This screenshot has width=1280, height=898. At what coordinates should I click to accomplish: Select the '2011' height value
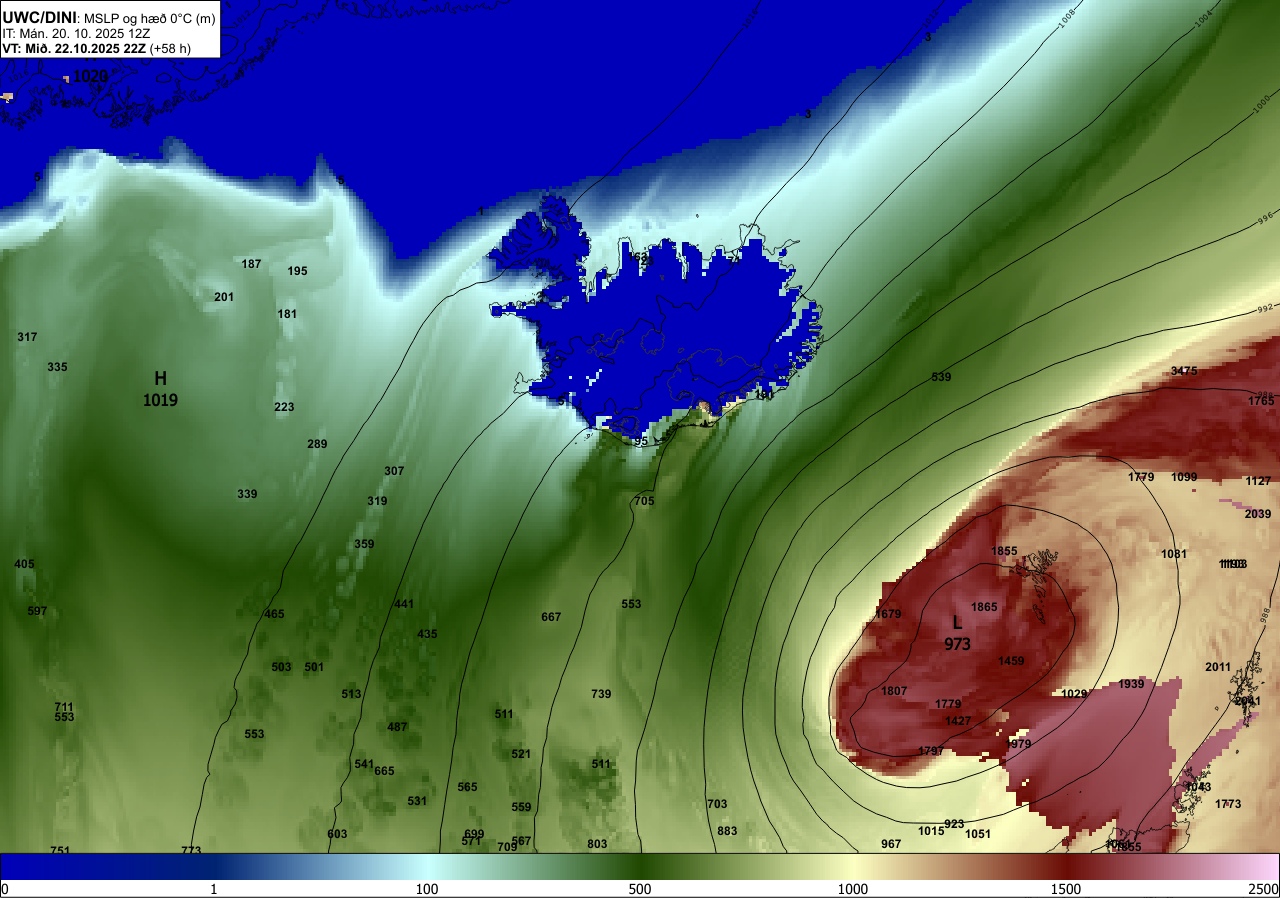click(1218, 667)
